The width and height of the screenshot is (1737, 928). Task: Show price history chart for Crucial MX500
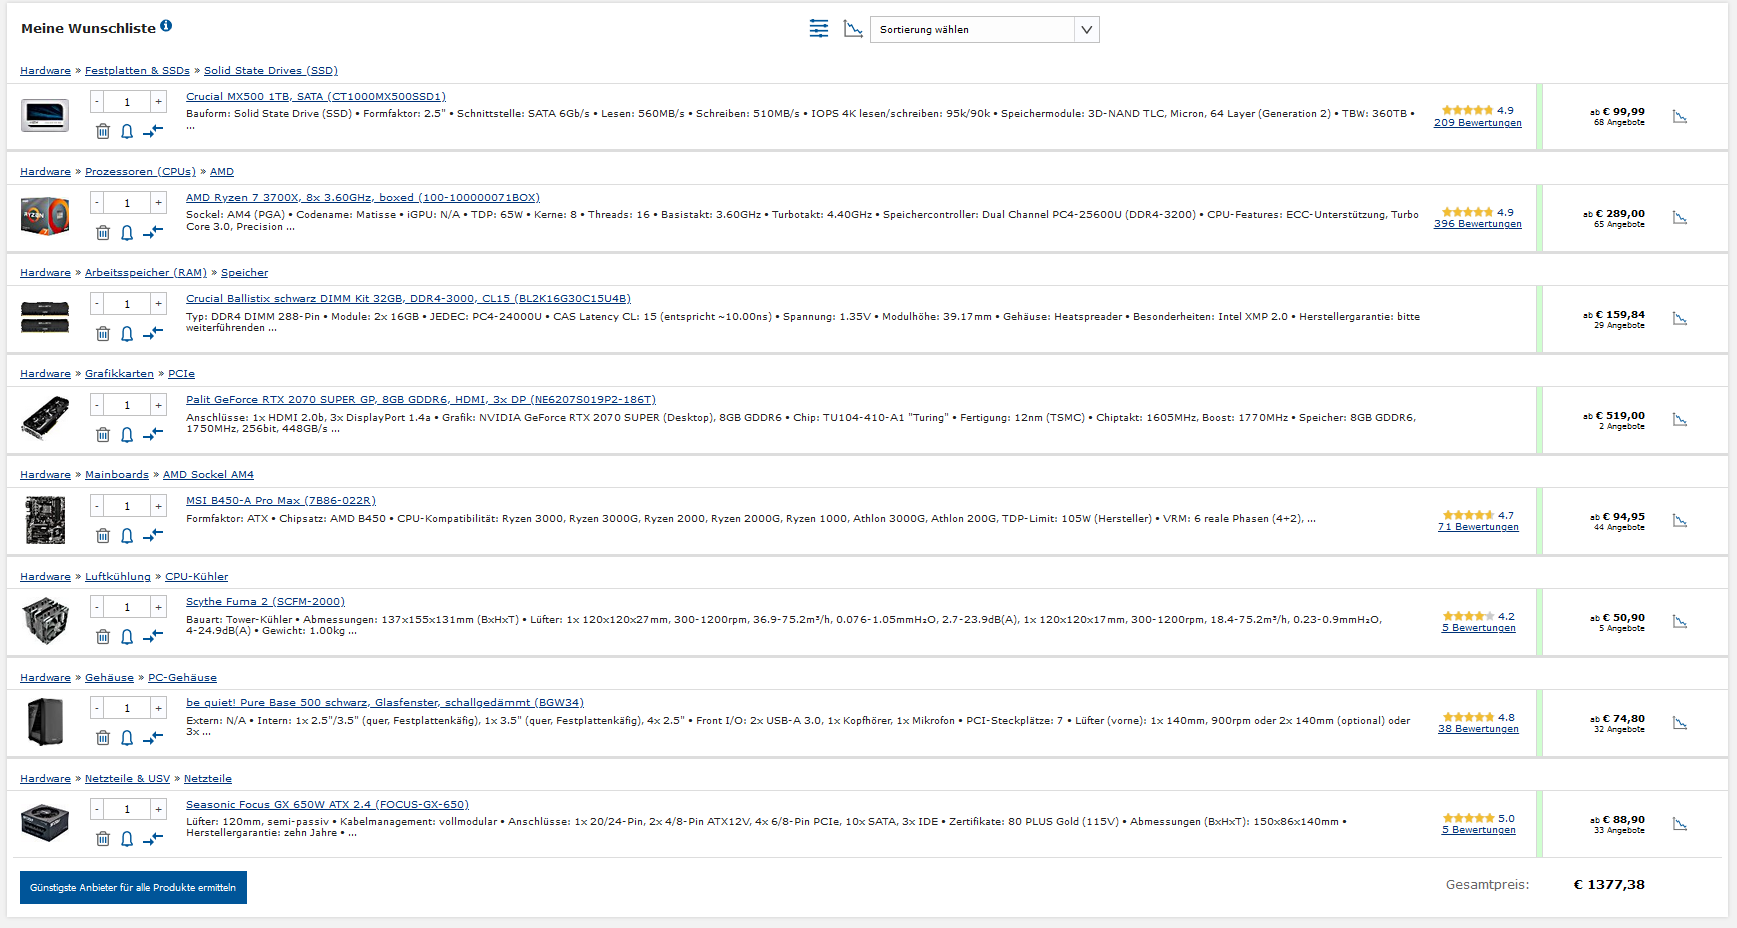point(1680,117)
